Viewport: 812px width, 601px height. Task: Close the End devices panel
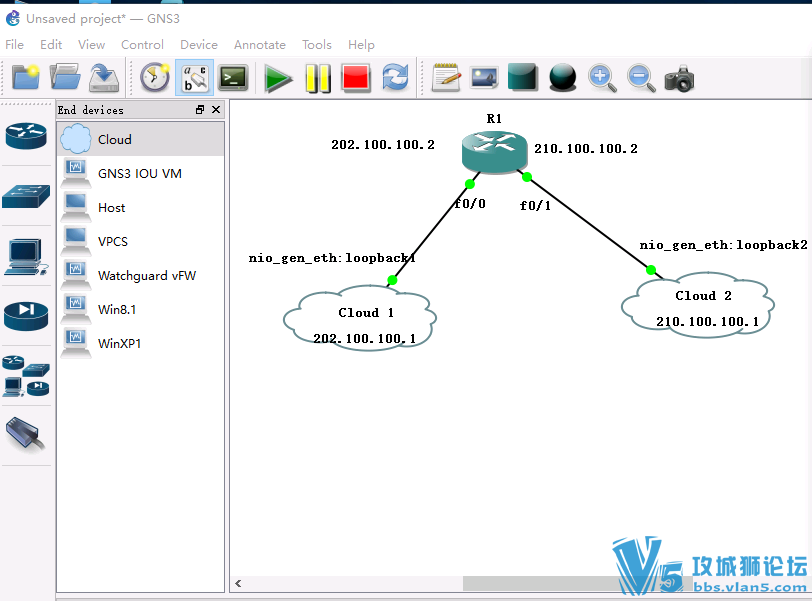(216, 110)
